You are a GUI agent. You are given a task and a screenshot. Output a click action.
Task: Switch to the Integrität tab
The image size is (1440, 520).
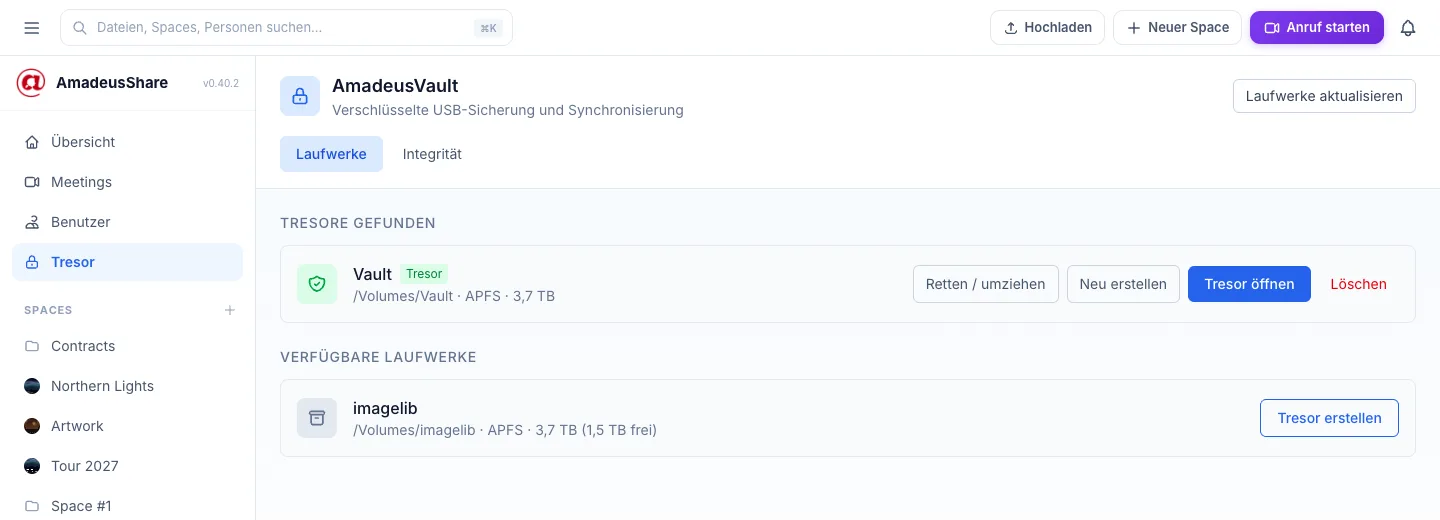pos(432,154)
